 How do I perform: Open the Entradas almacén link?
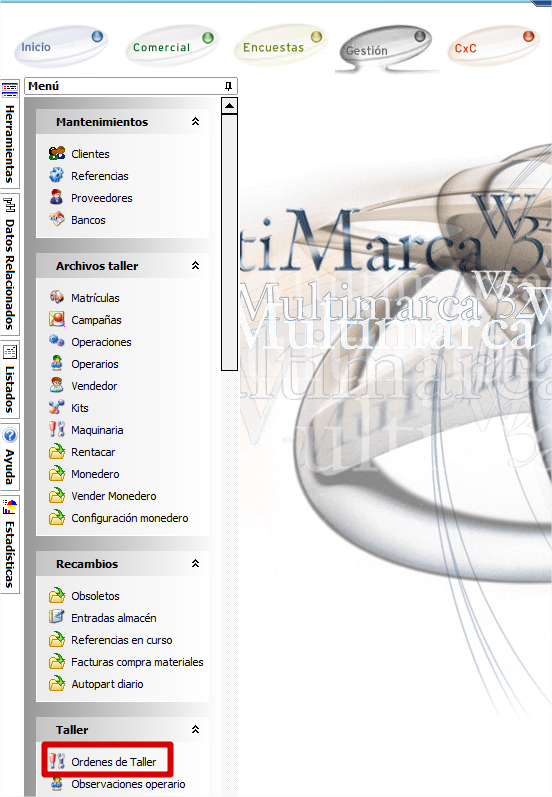(x=114, y=618)
